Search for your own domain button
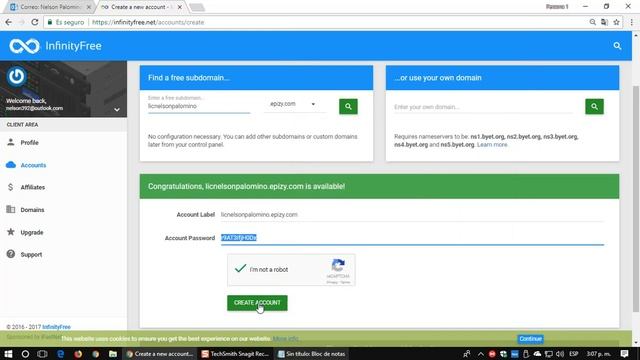This screenshot has width=640, height=360. coord(594,107)
